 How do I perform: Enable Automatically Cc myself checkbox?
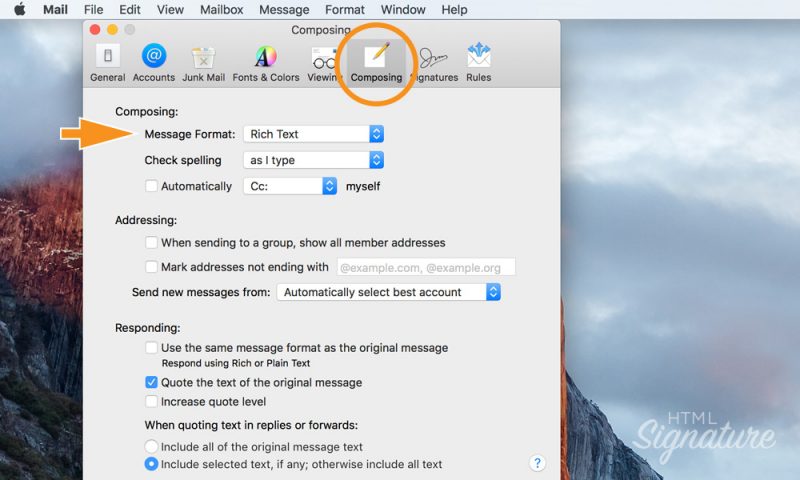coord(152,186)
